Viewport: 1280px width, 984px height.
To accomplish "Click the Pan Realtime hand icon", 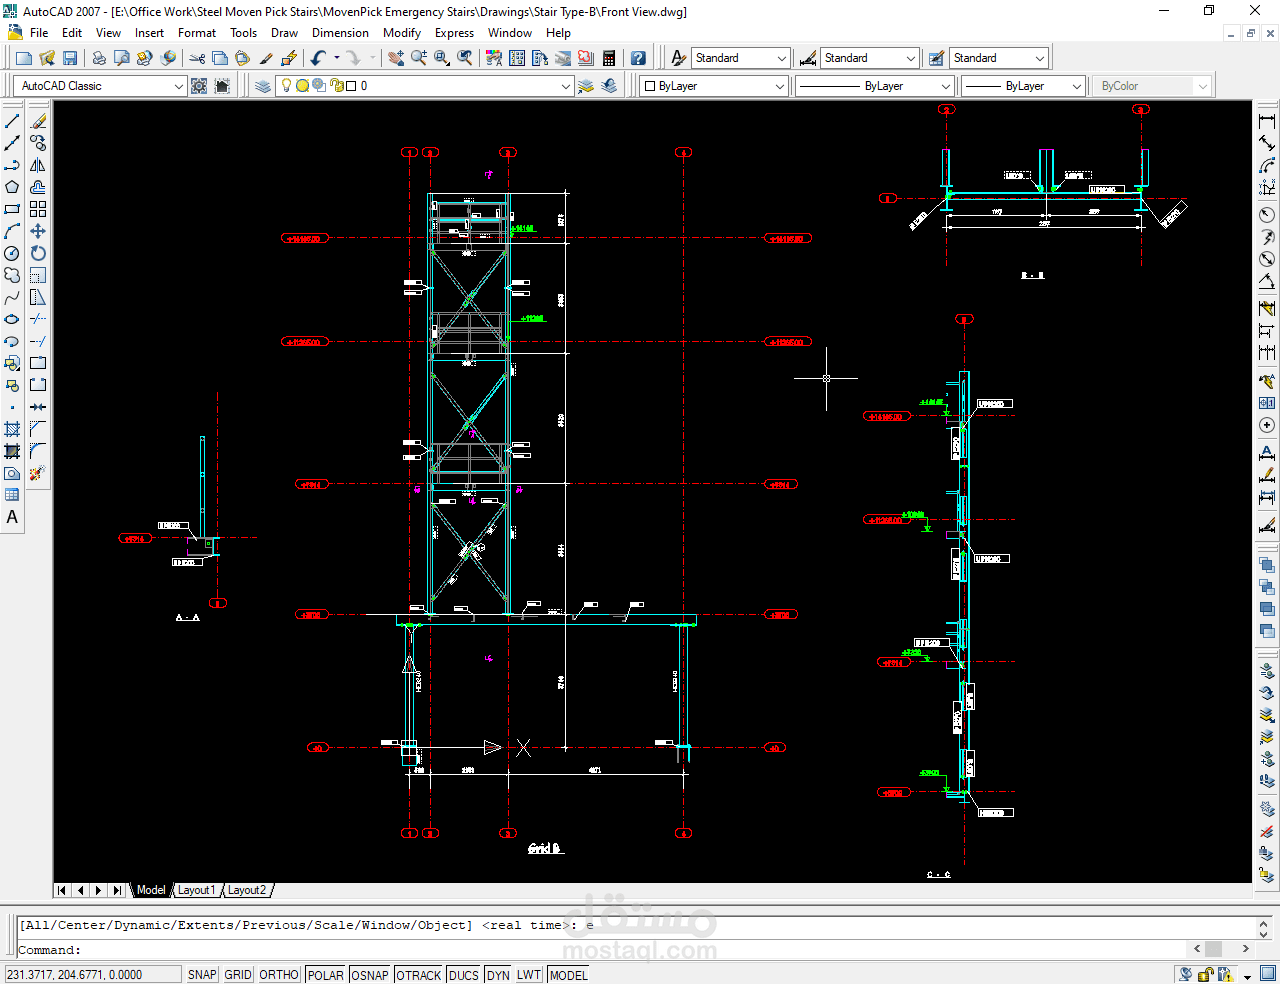I will 396,58.
